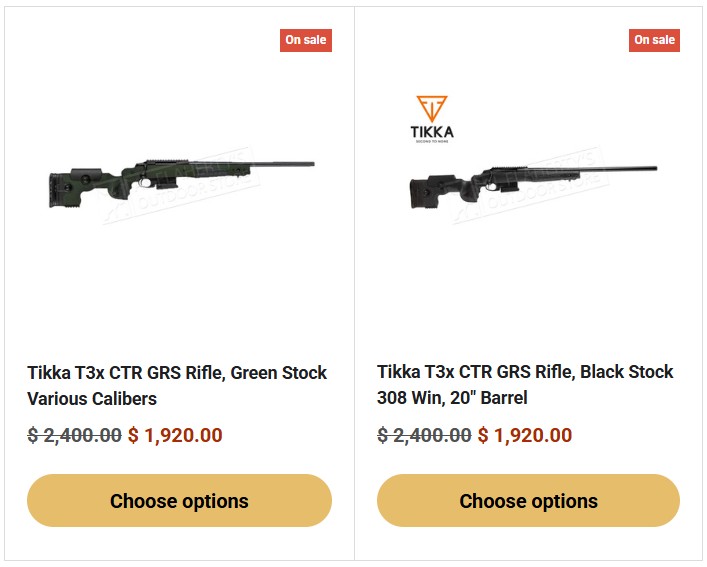Select the "308 Win, 20" Barrel" title text
The height and width of the screenshot is (567, 707).
pos(452,398)
